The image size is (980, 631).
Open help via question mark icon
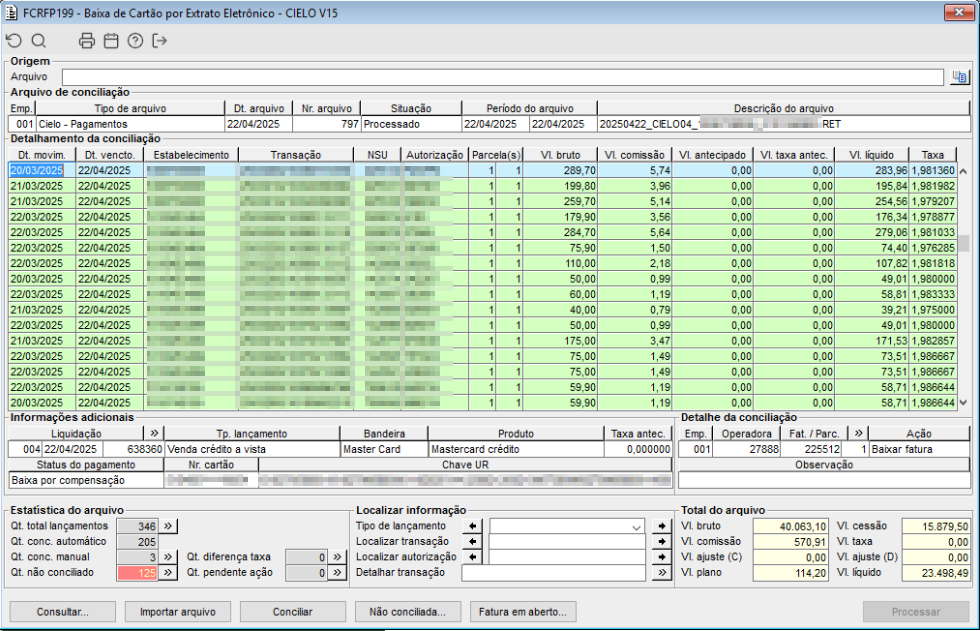coord(135,41)
